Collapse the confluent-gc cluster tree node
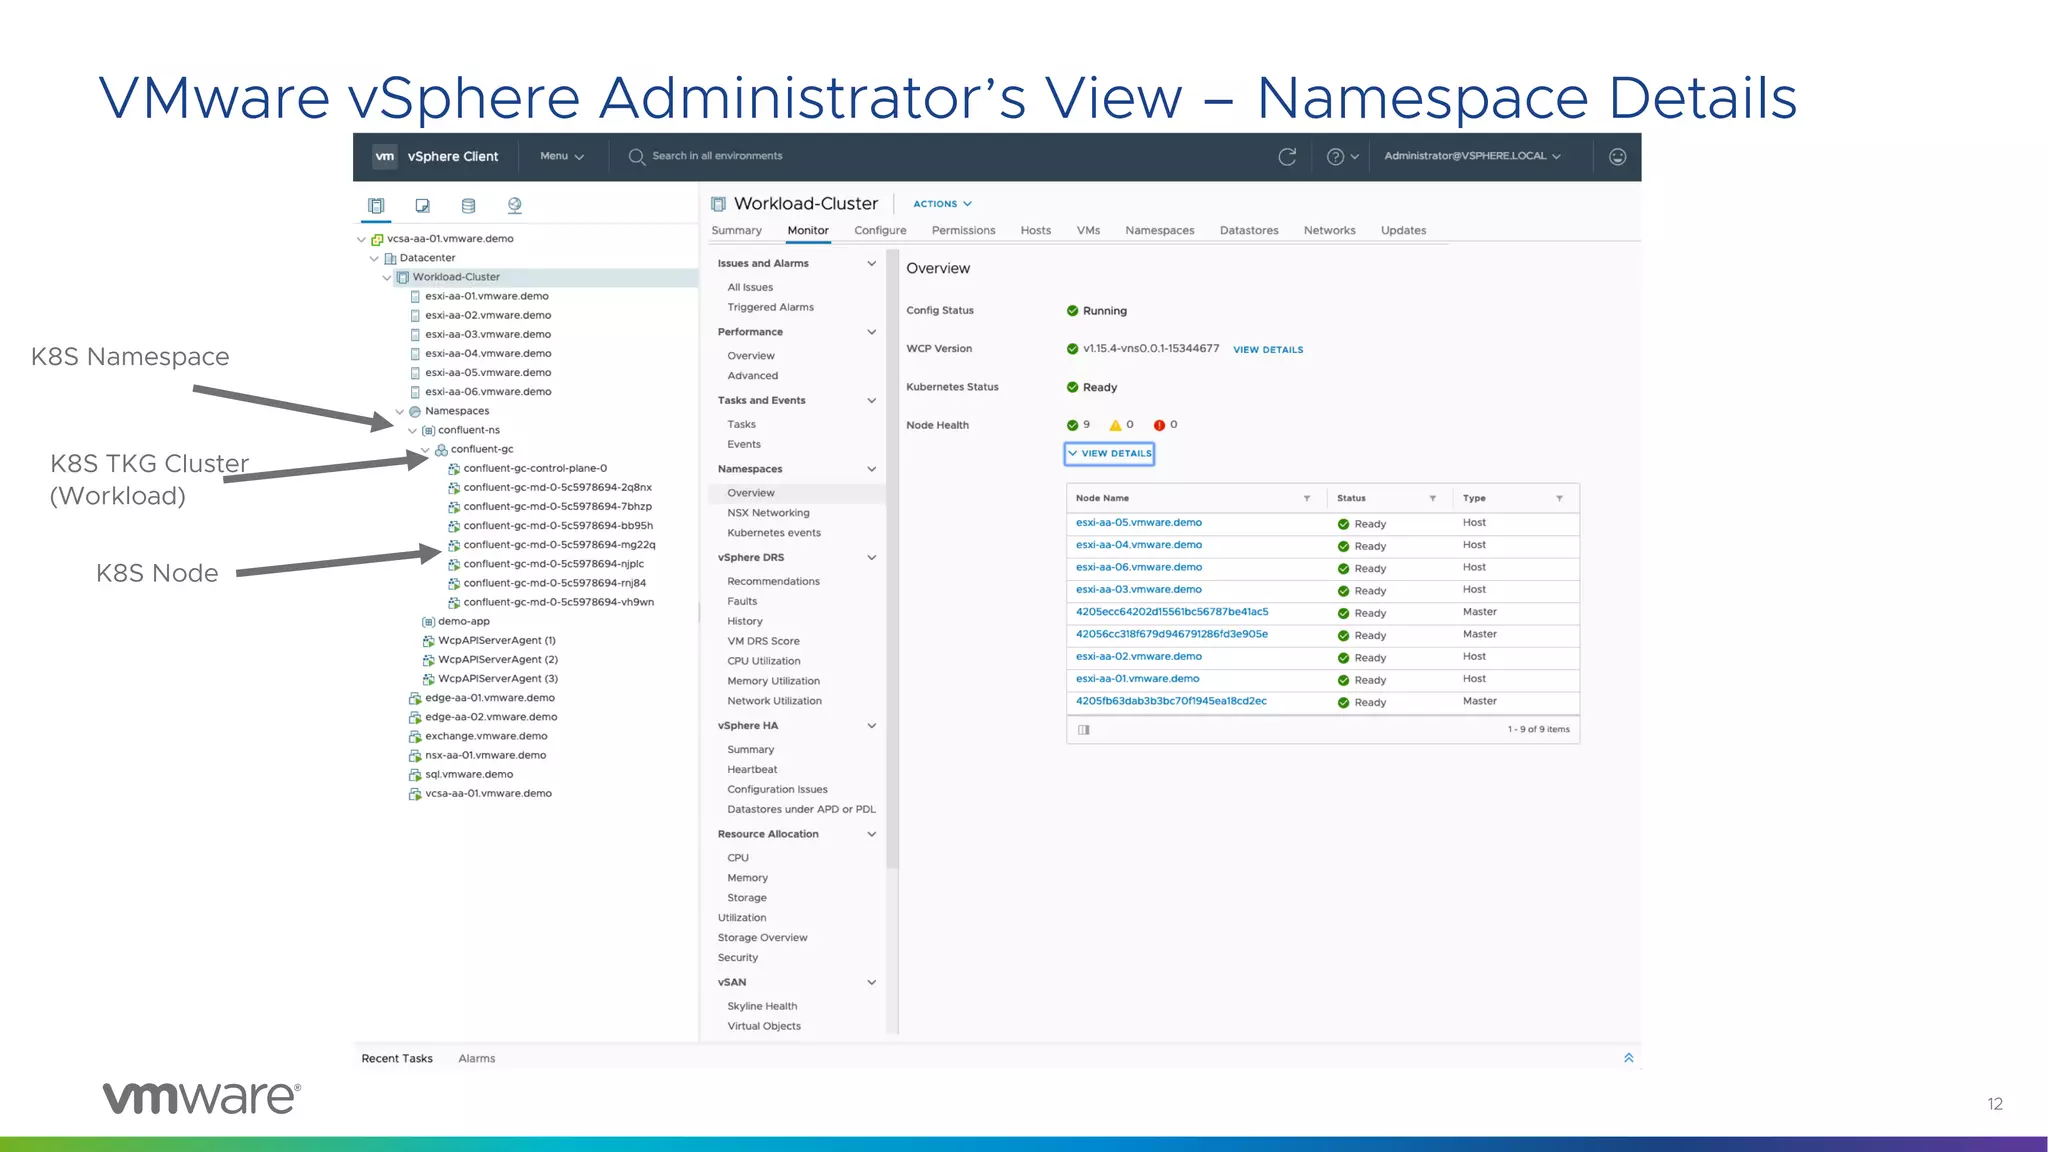2048x1152 pixels. (426, 450)
